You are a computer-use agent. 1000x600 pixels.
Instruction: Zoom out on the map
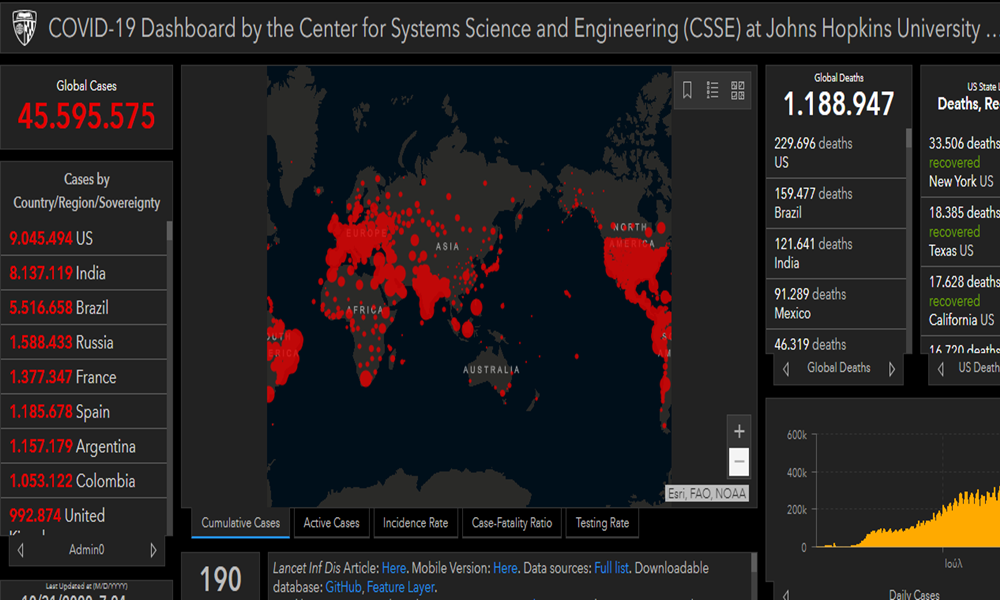tap(739, 462)
